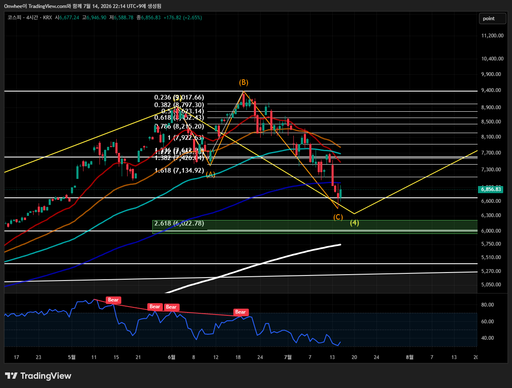
Task: Click the 10,400.00 price axis value
Action: (x=492, y=59)
